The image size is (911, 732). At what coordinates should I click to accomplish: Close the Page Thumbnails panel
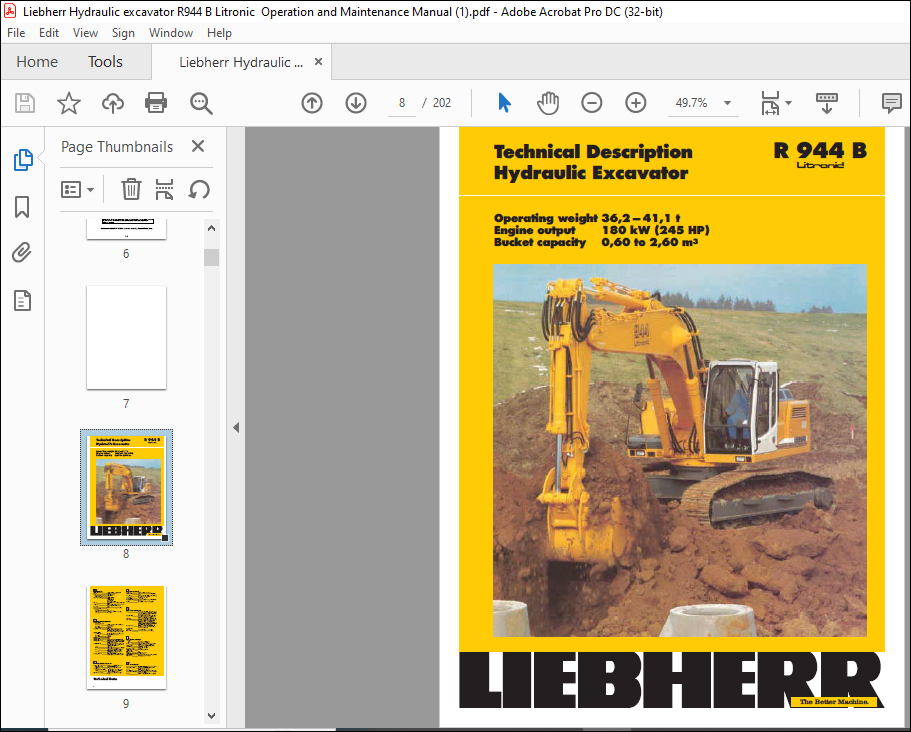[x=198, y=146]
